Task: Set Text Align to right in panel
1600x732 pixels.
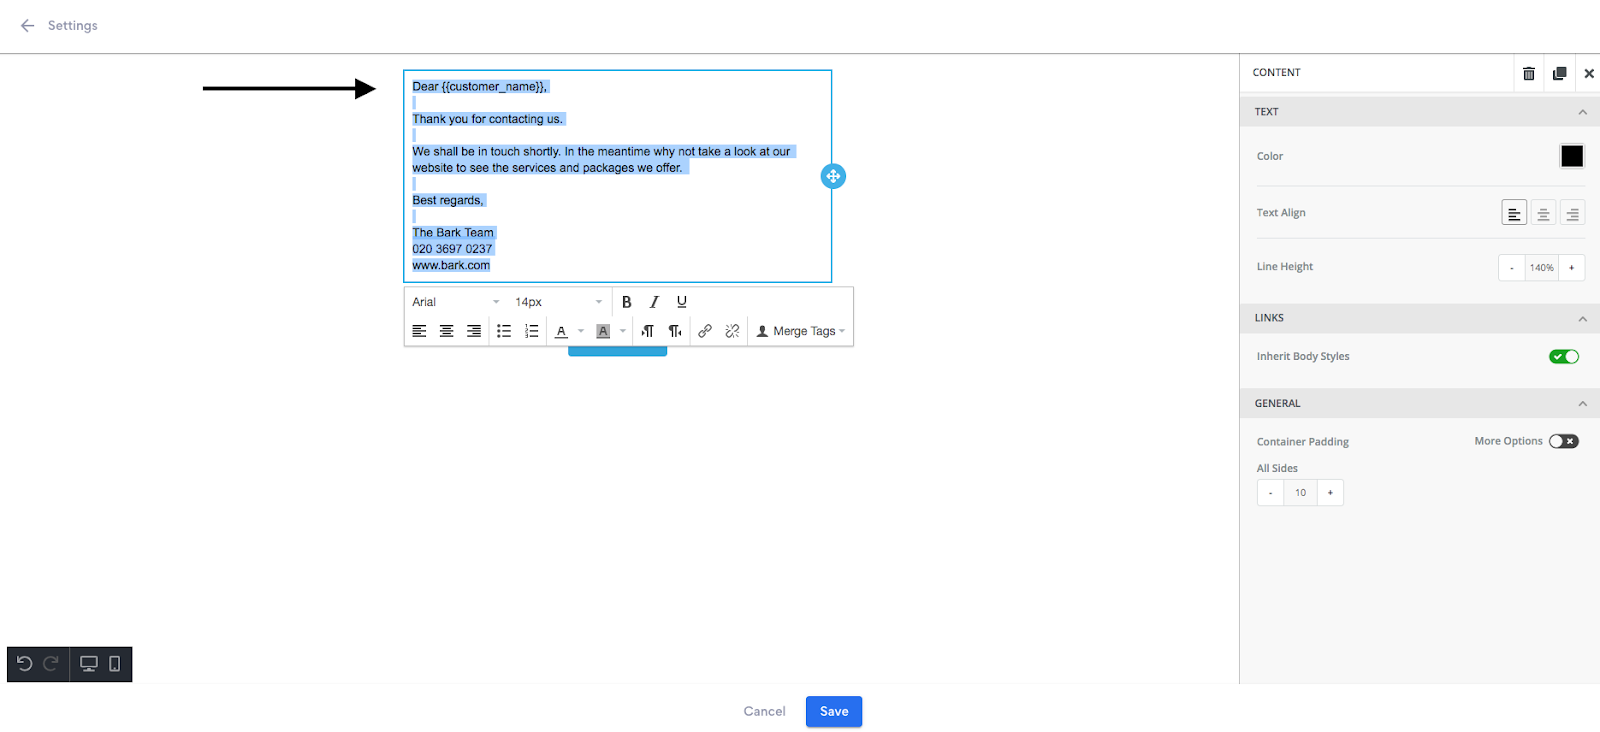Action: (x=1572, y=213)
